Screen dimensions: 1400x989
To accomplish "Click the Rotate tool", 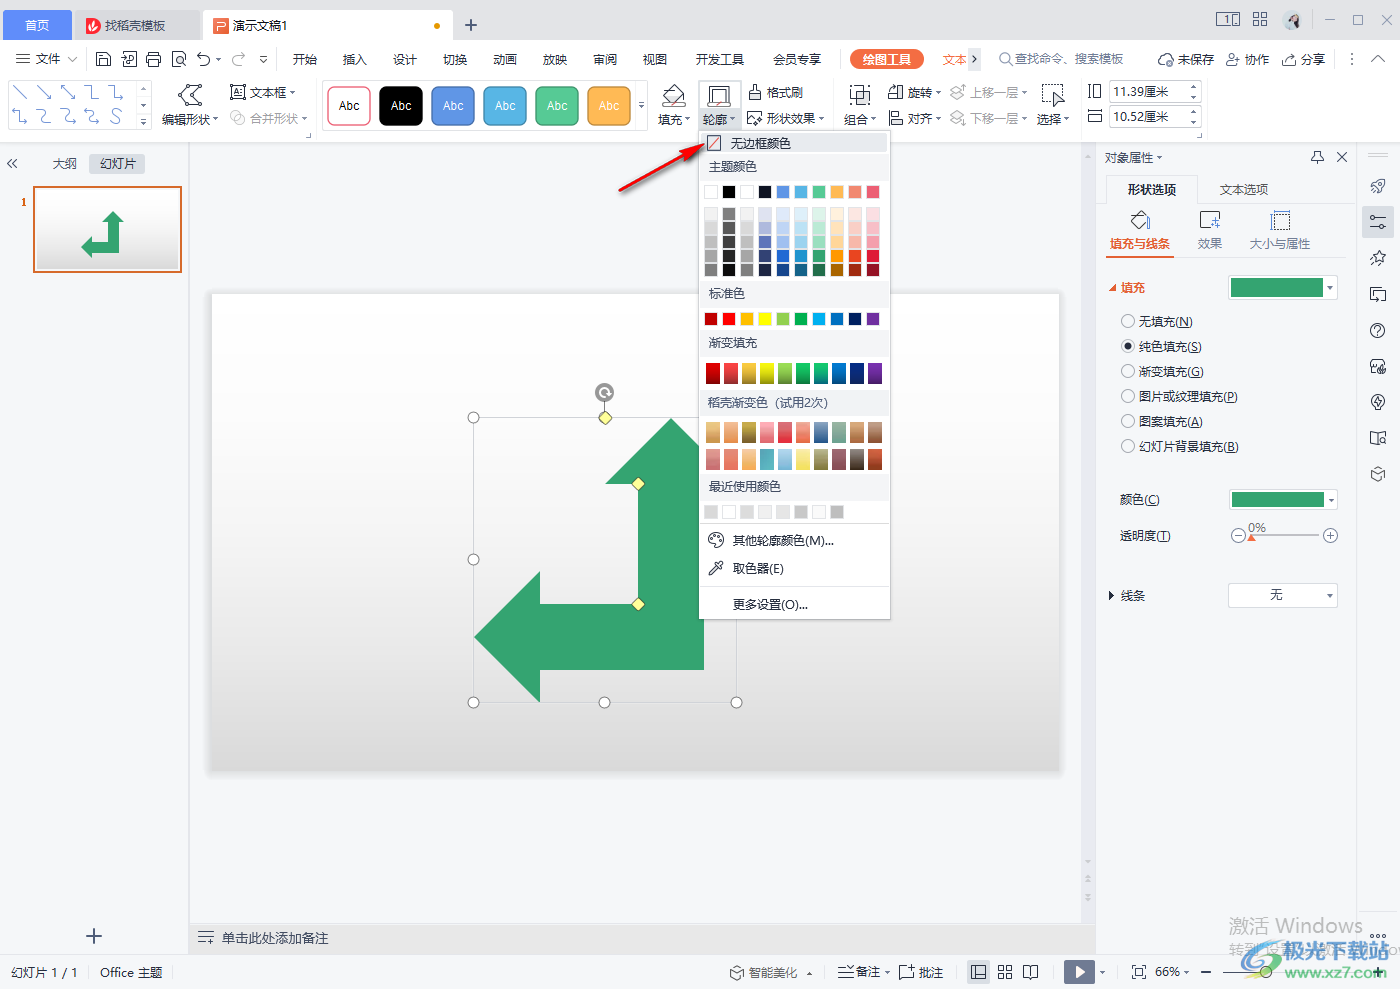I will 914,92.
